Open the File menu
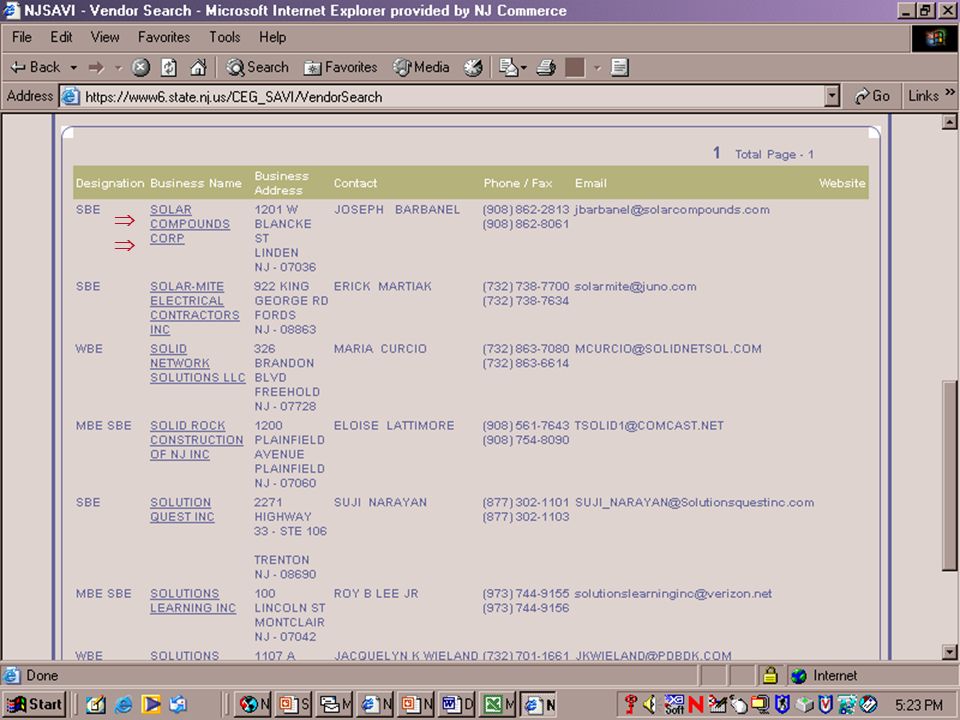 pyautogui.click(x=22, y=37)
